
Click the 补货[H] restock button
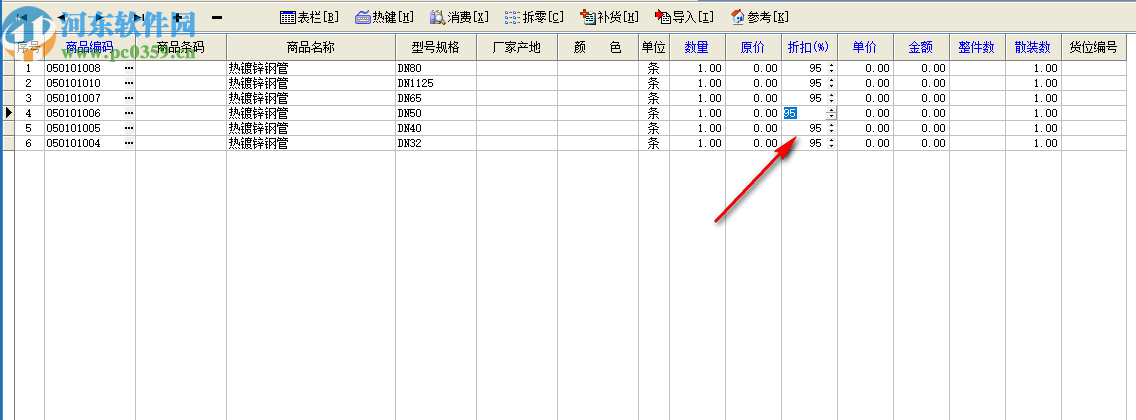click(x=610, y=17)
